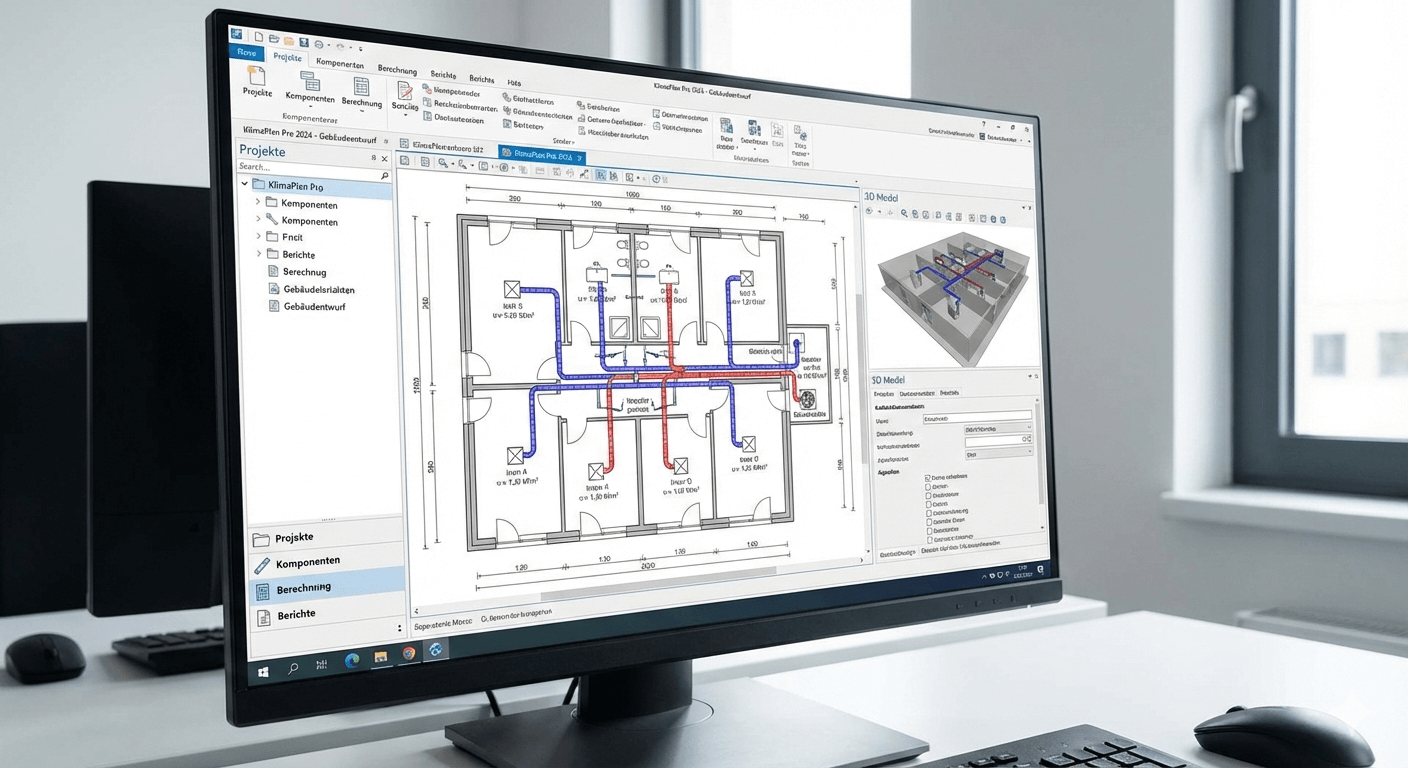Toggle the checked checkbox in the properties list

click(x=929, y=478)
